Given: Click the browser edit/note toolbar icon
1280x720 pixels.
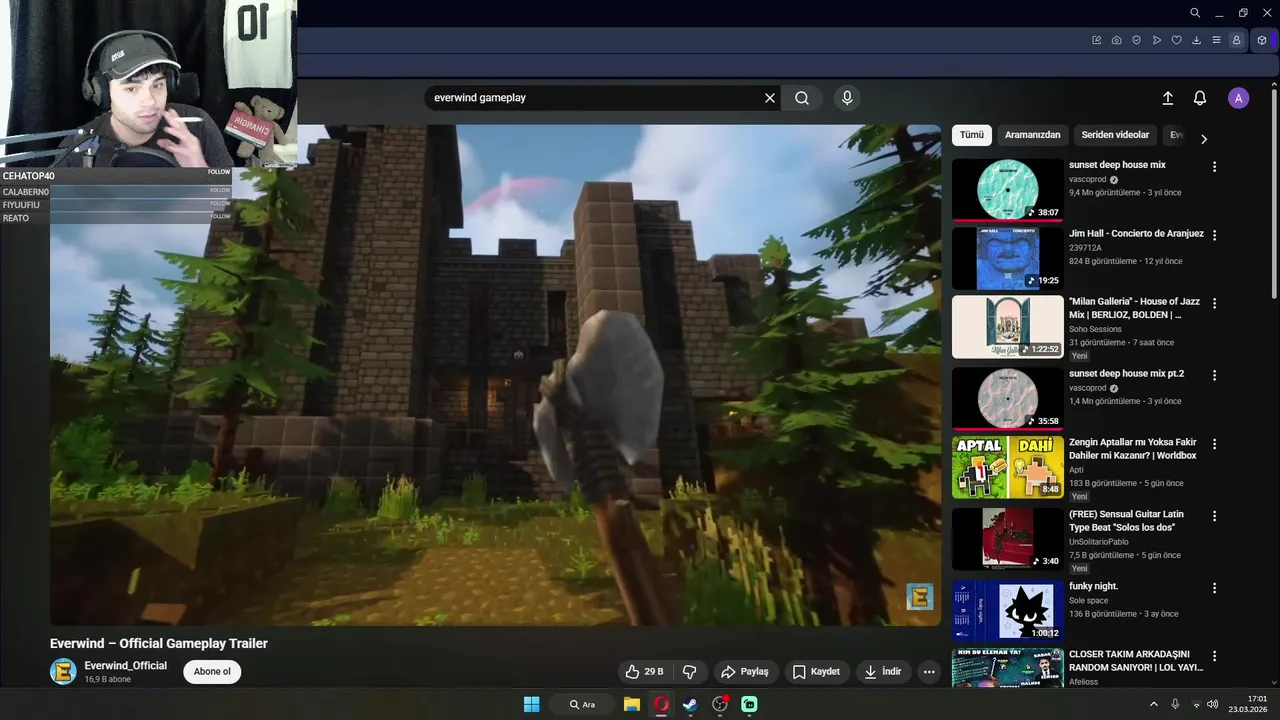Looking at the screenshot, I should point(1097,40).
